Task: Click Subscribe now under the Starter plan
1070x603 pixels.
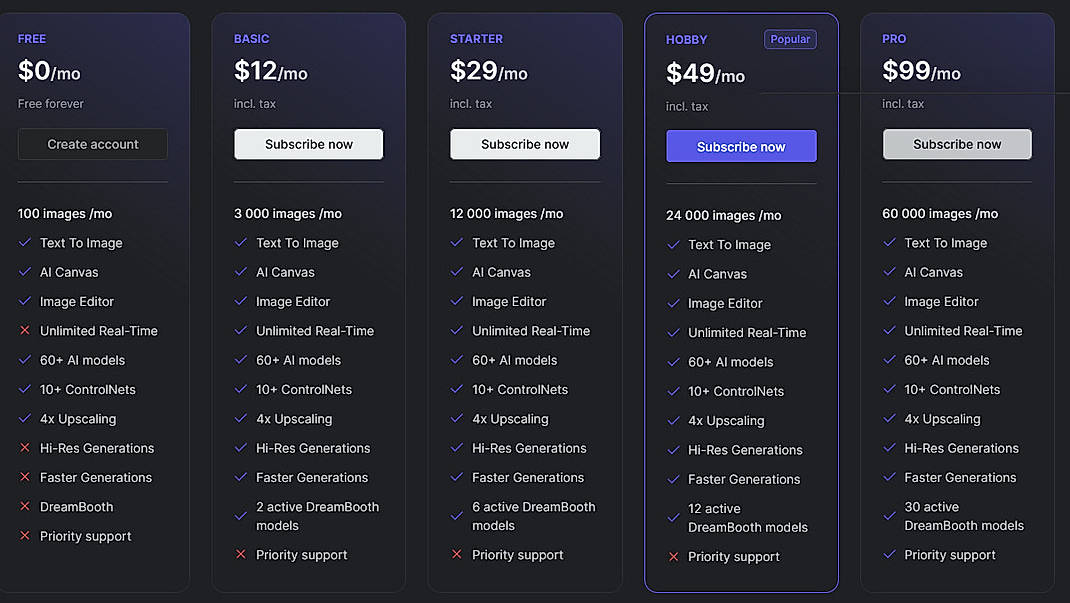Action: (x=524, y=143)
